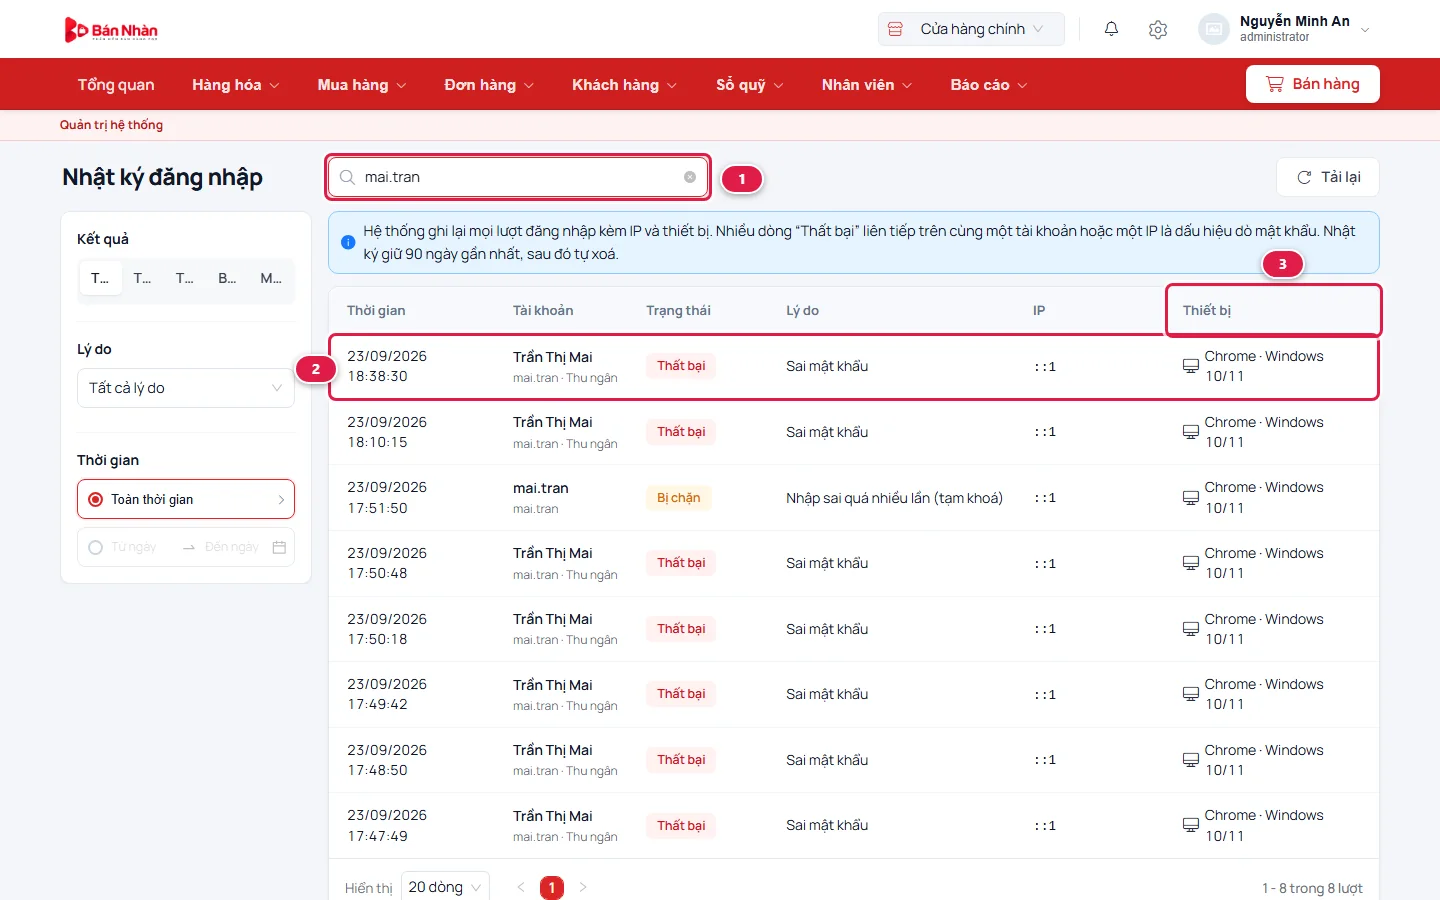The image size is (1440, 900).
Task: Go to next page arrow
Action: coord(583,887)
